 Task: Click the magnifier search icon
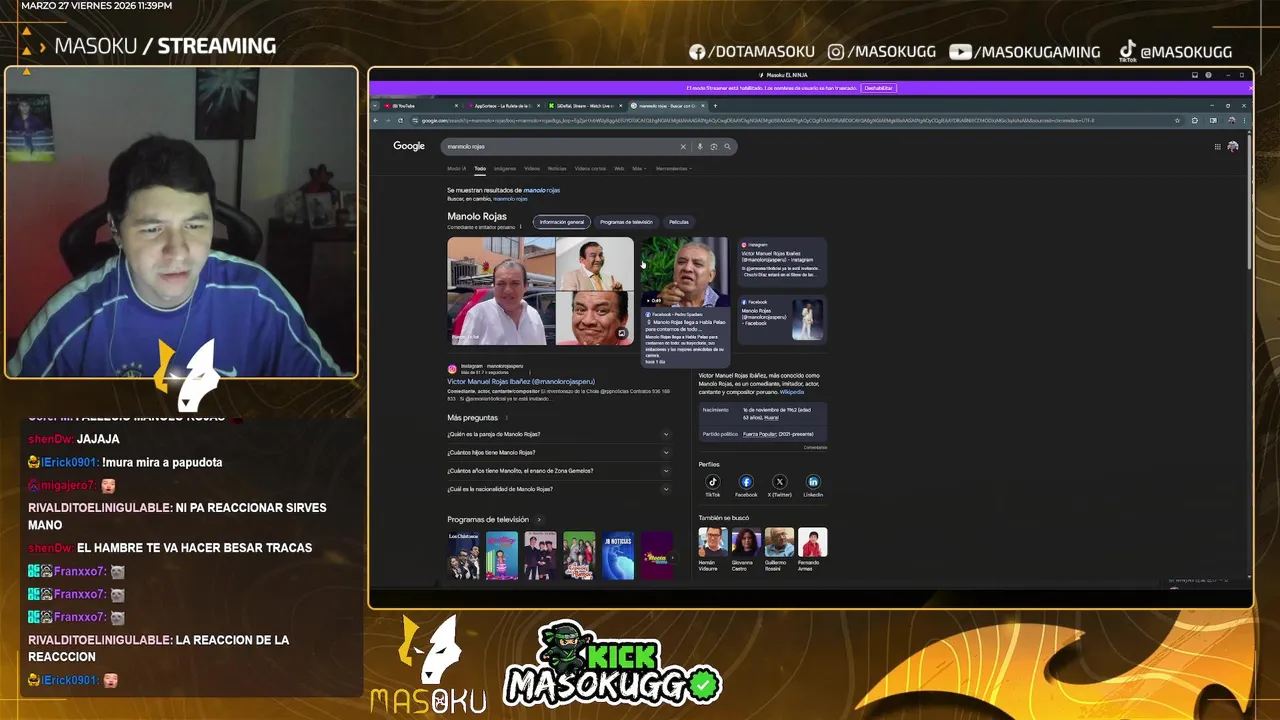(x=727, y=147)
